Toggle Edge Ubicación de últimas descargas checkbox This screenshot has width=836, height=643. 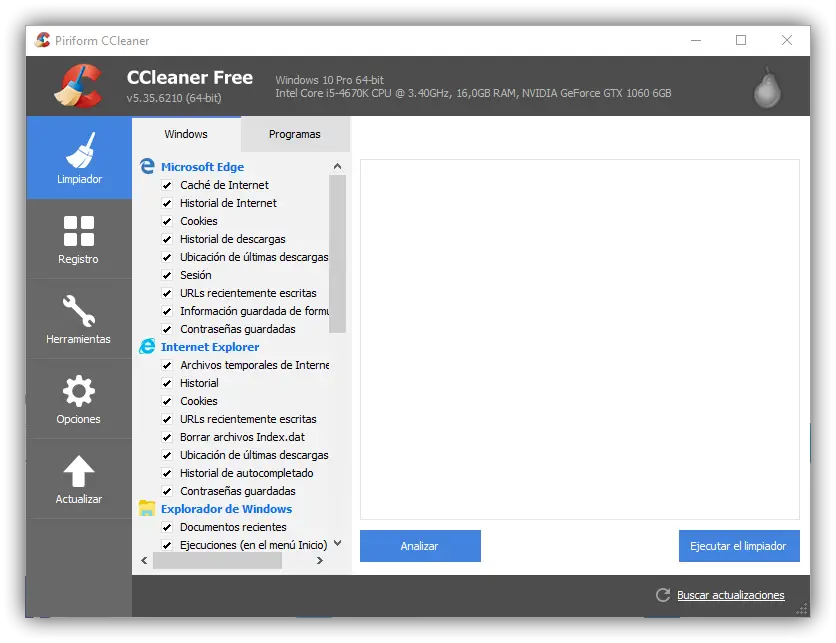pyautogui.click(x=167, y=257)
